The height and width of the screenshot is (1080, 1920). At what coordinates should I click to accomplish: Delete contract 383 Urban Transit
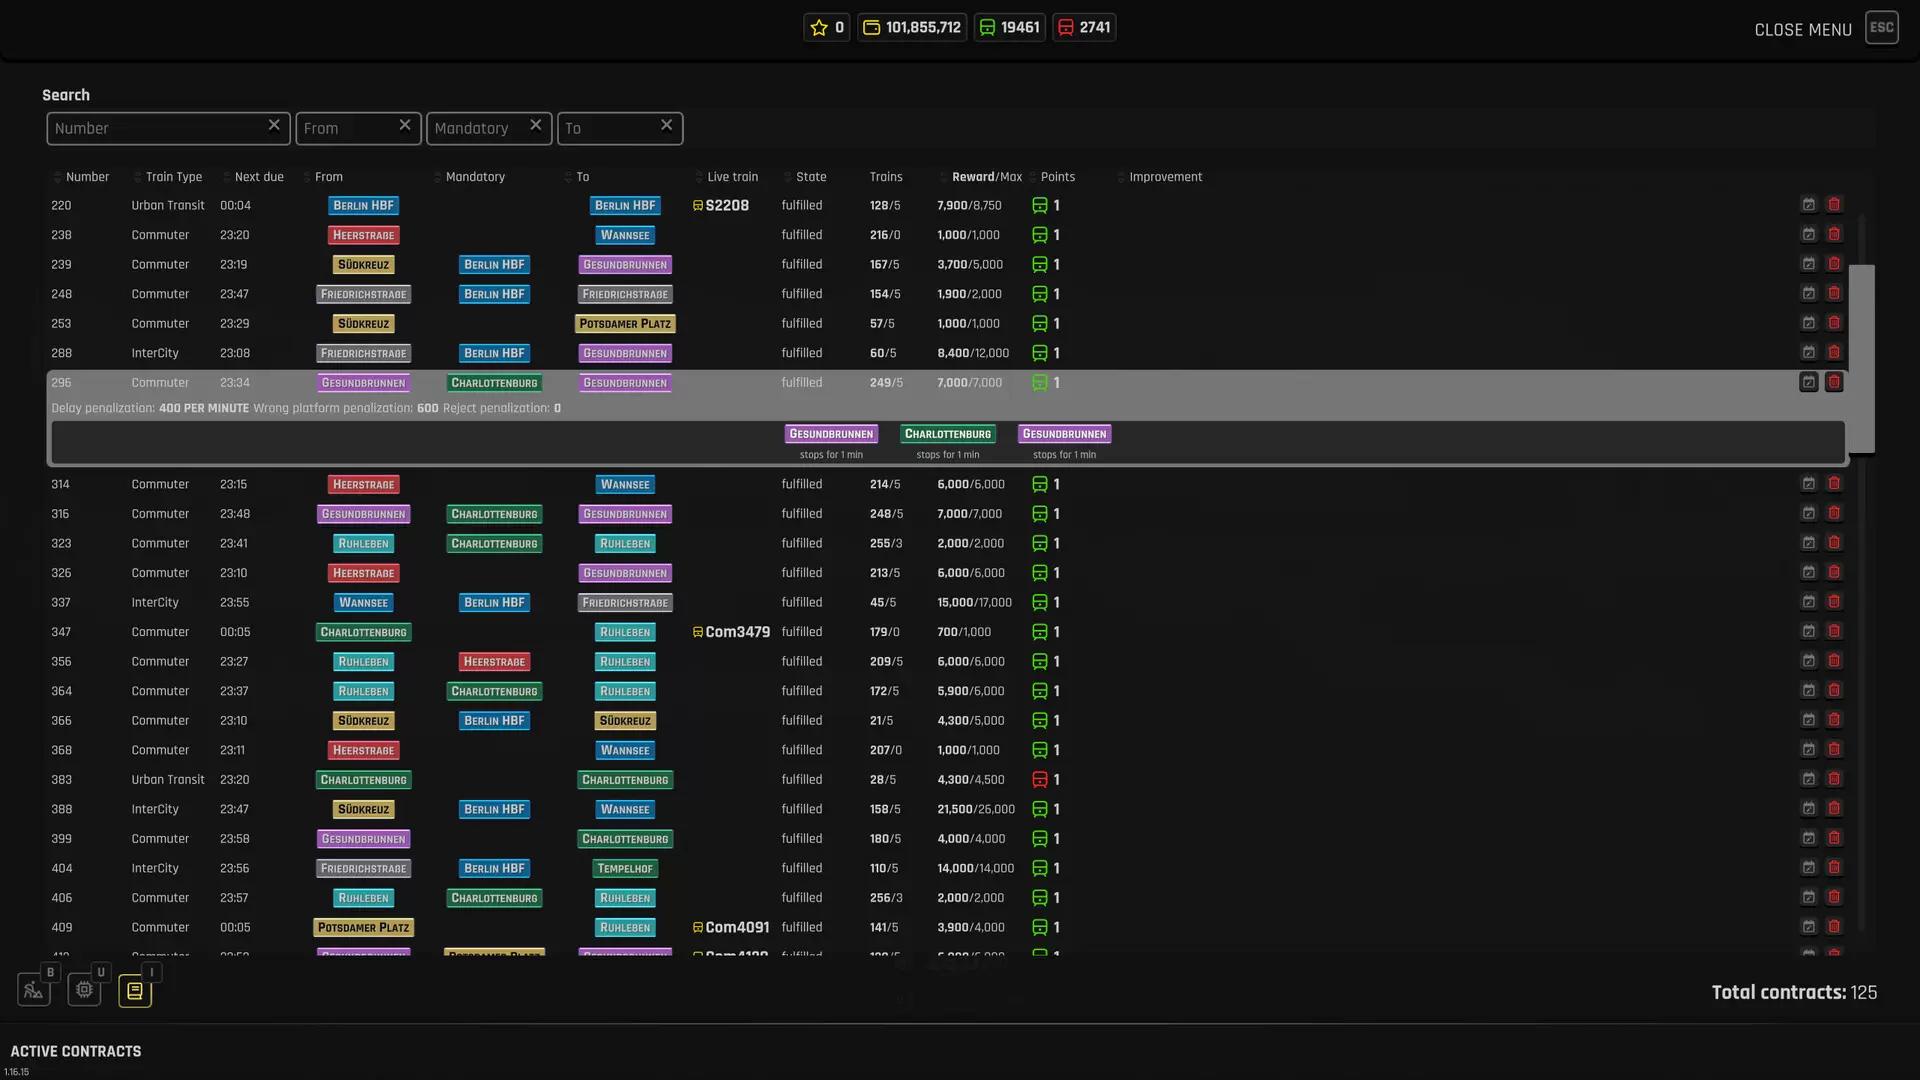1834,779
